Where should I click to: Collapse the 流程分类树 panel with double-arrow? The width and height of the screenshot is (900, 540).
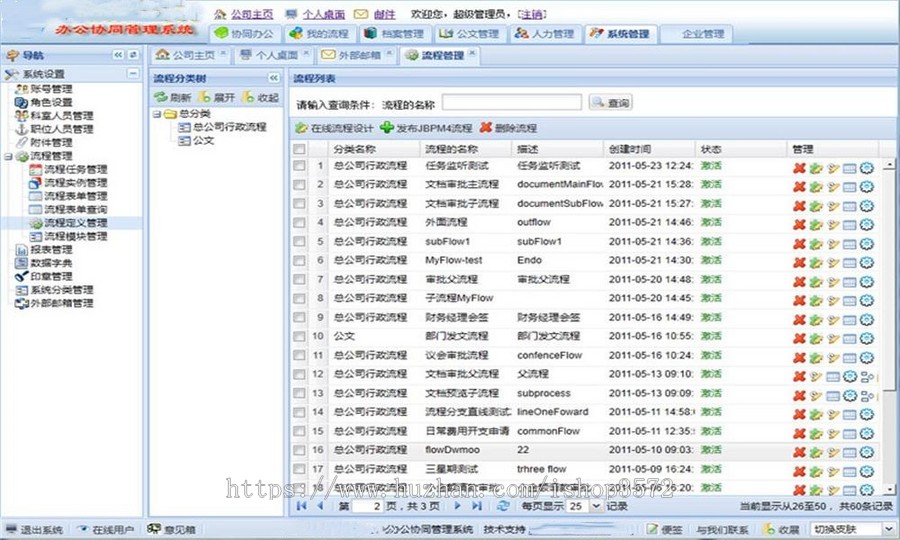pos(274,78)
